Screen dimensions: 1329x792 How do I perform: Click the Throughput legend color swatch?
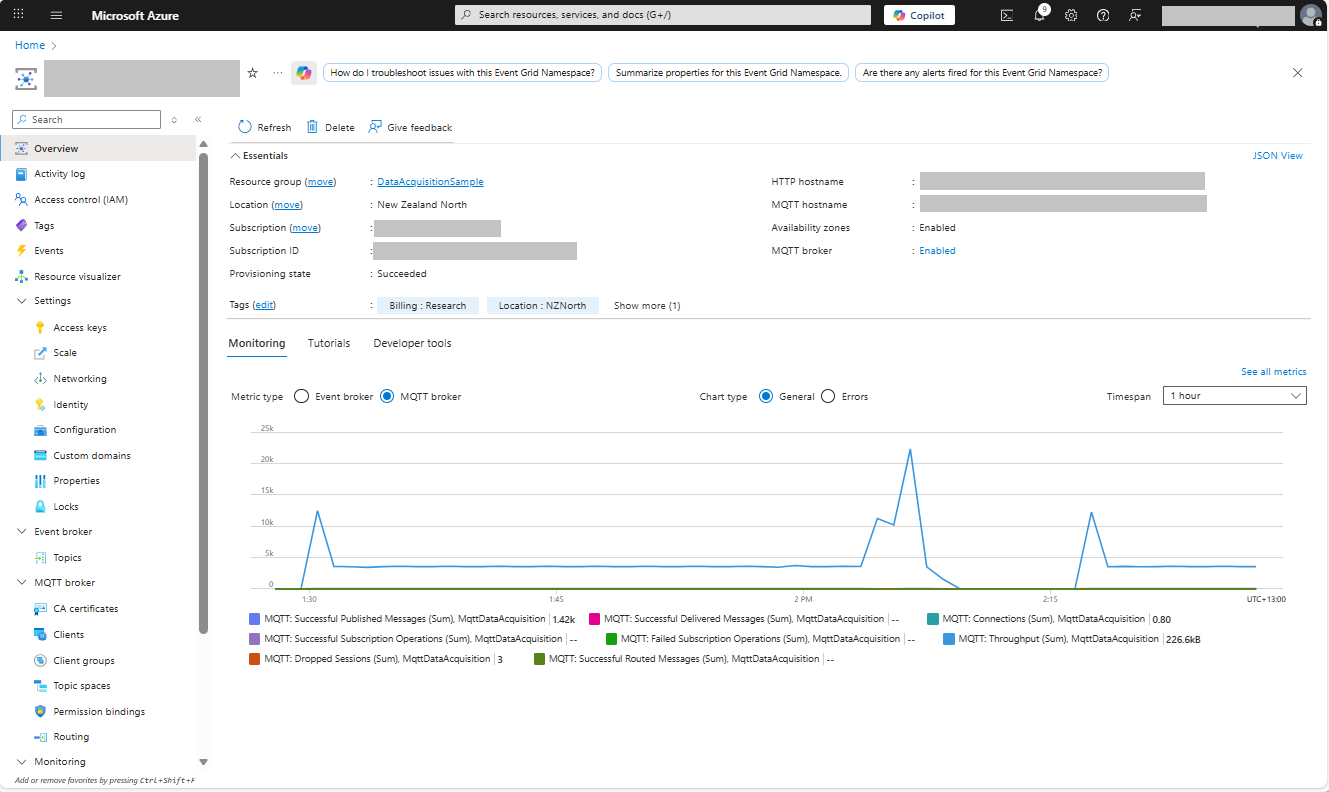tap(949, 639)
